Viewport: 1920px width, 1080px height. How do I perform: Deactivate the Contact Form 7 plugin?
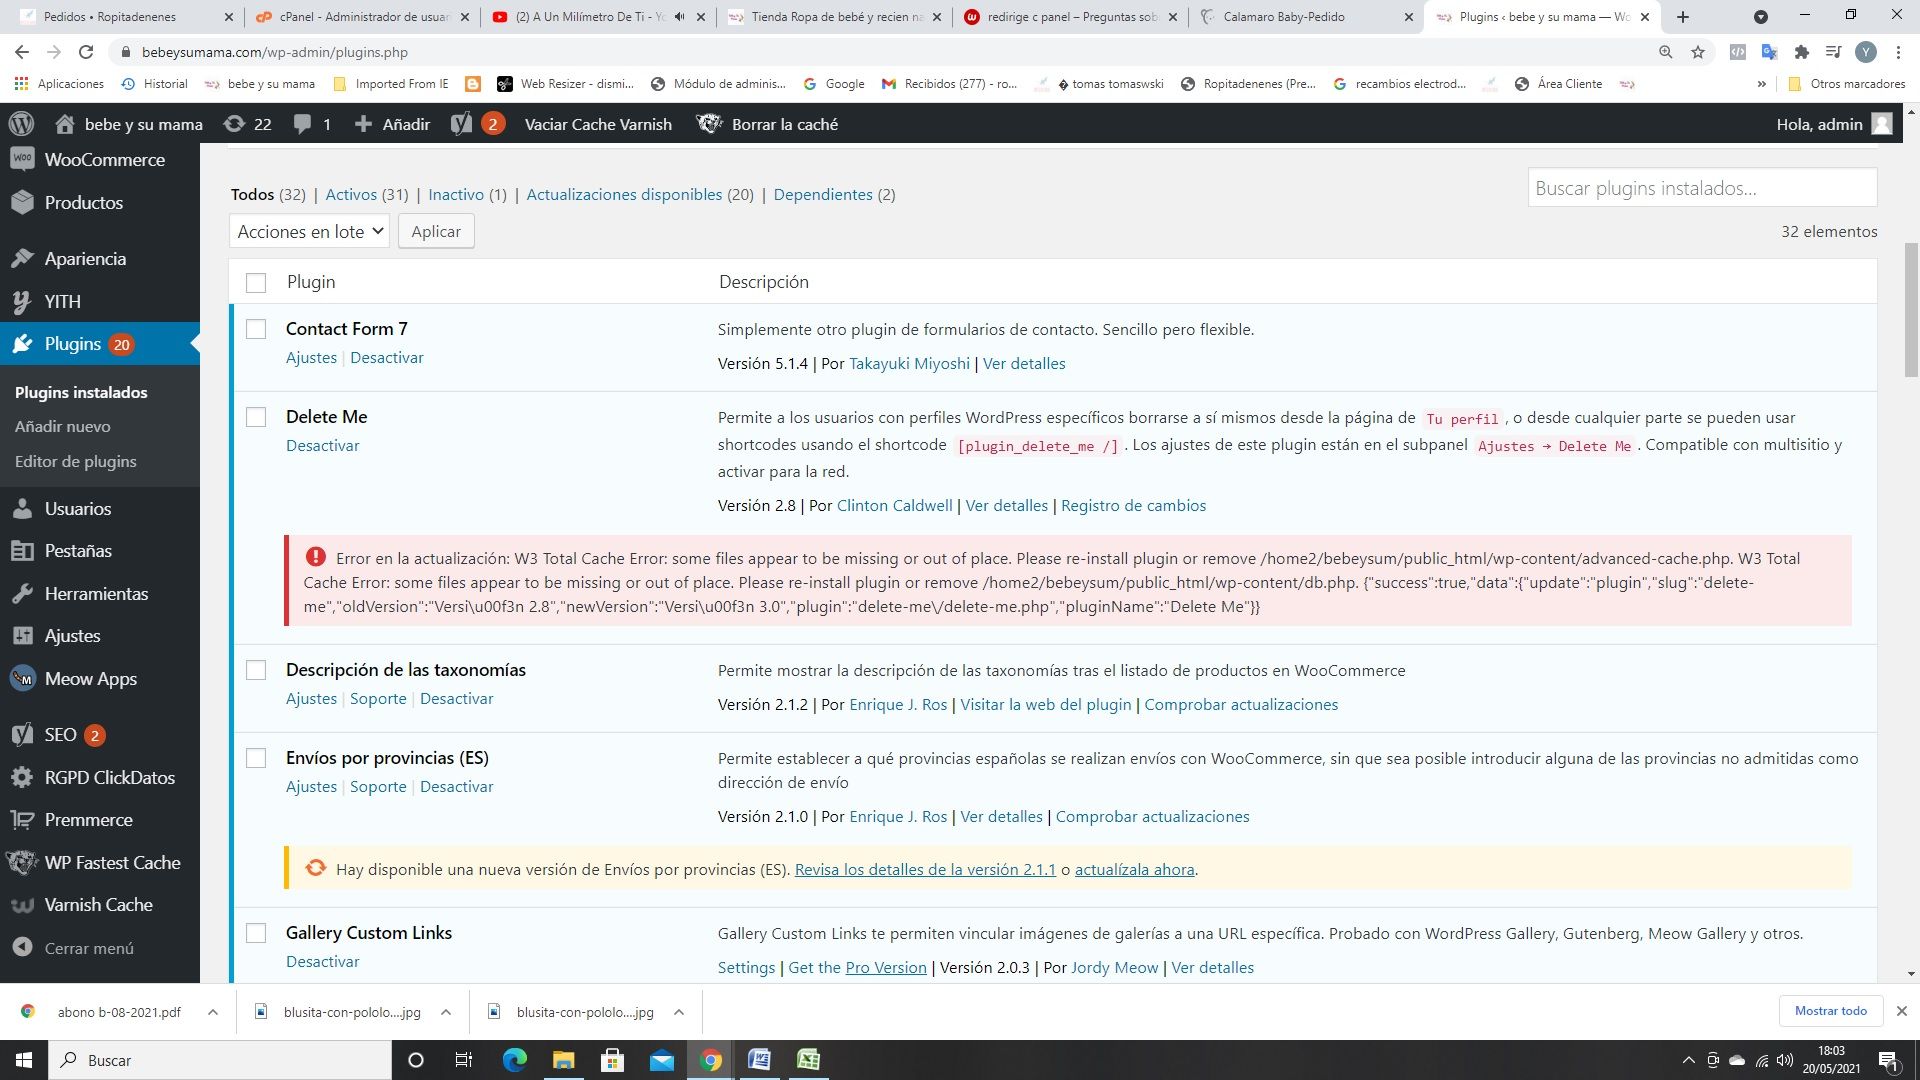(387, 358)
